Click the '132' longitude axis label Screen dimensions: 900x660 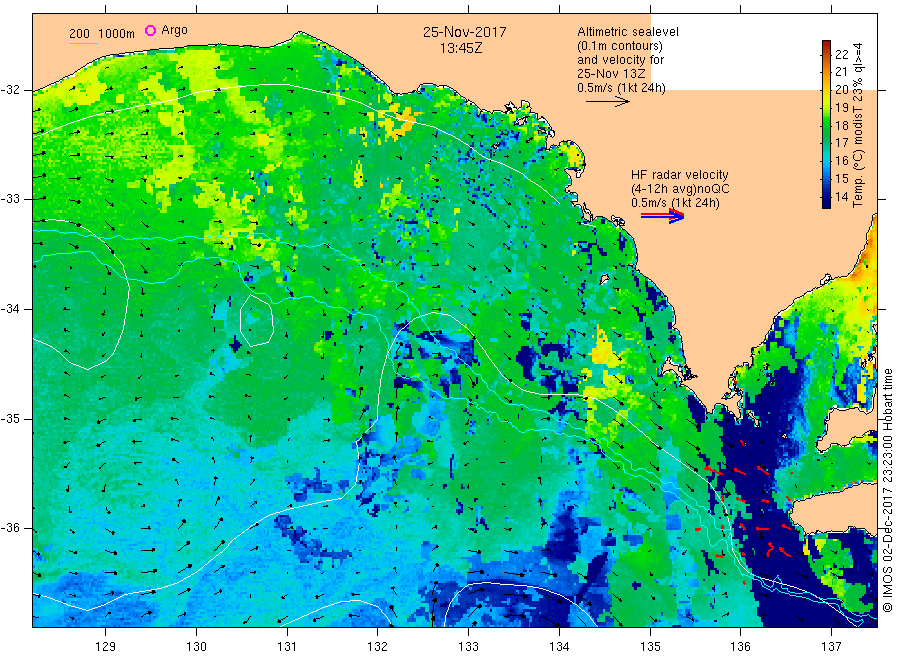coord(378,647)
